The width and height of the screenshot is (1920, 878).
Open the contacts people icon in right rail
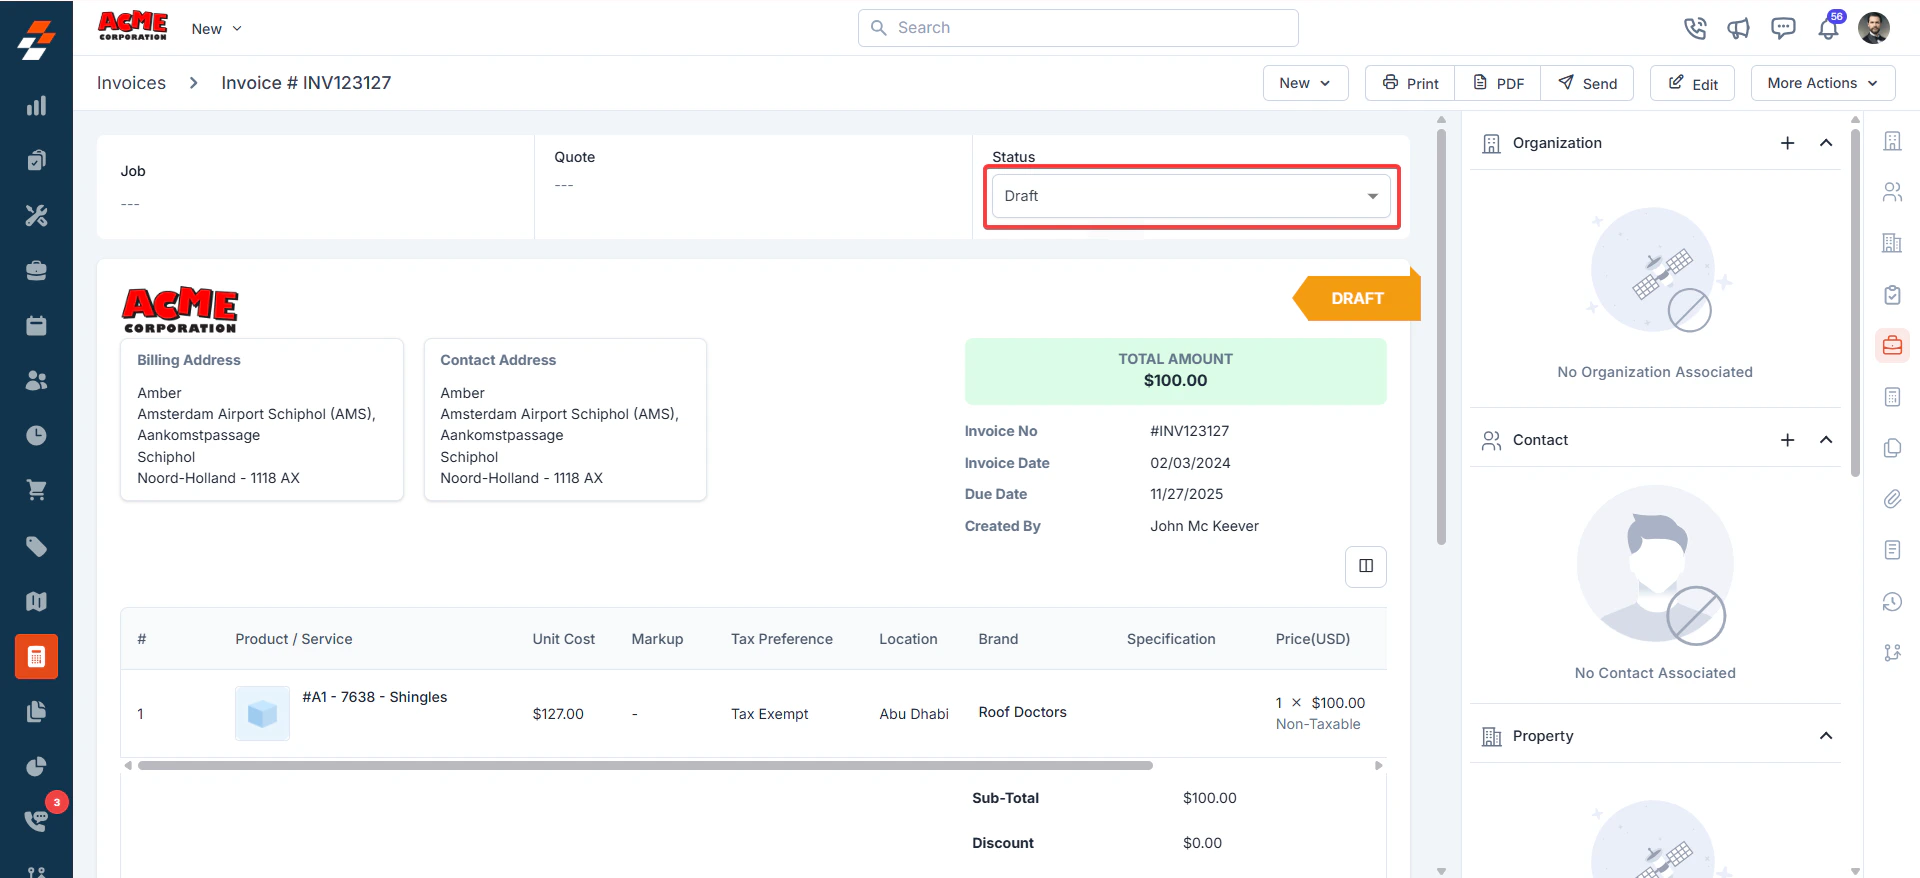pos(1892,192)
